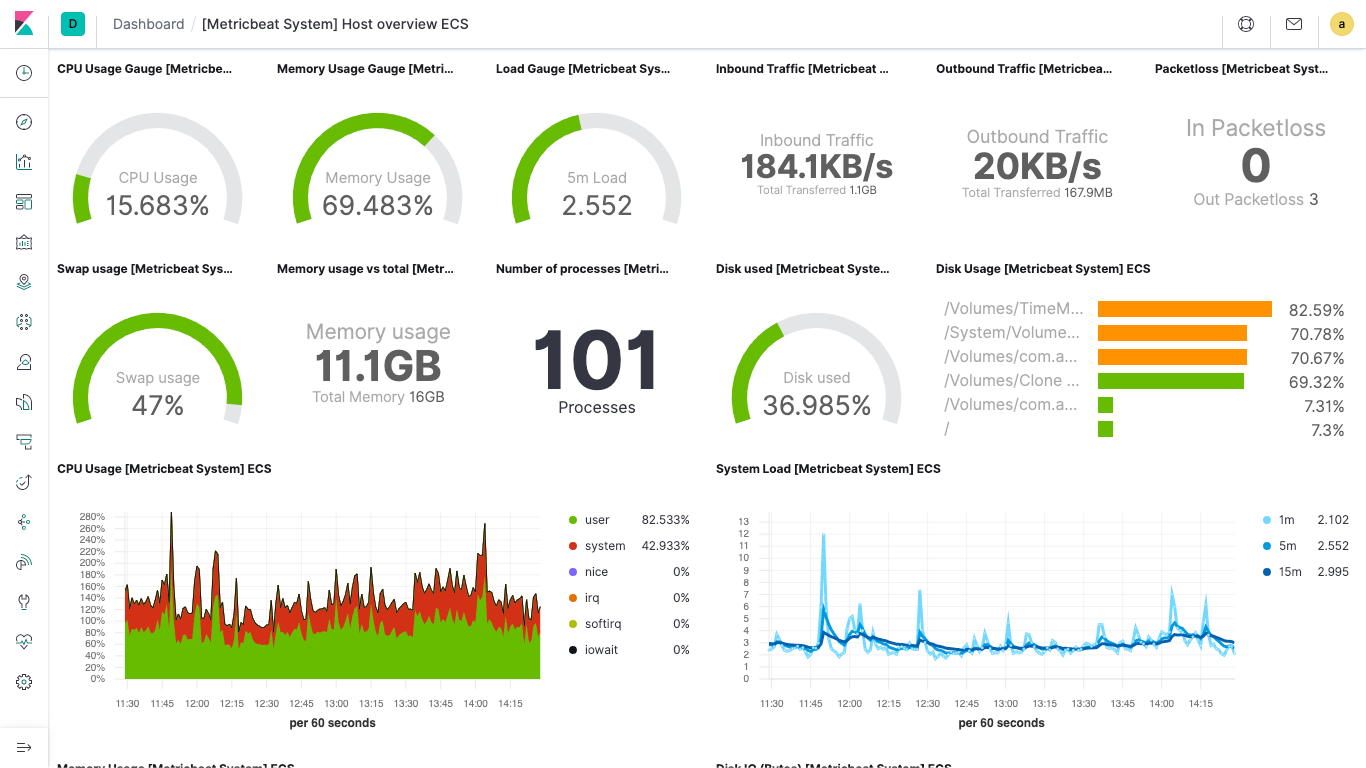The image size is (1366, 768).
Task: Open the Recently viewed clock icon
Action: coord(24,73)
